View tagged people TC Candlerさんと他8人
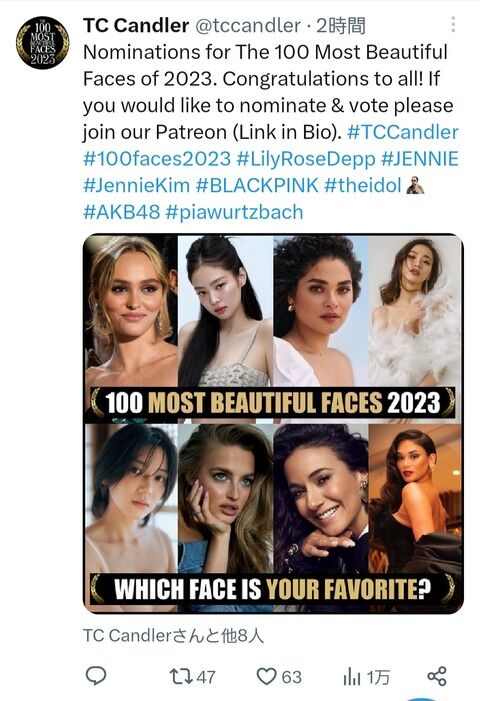 (x=173, y=635)
